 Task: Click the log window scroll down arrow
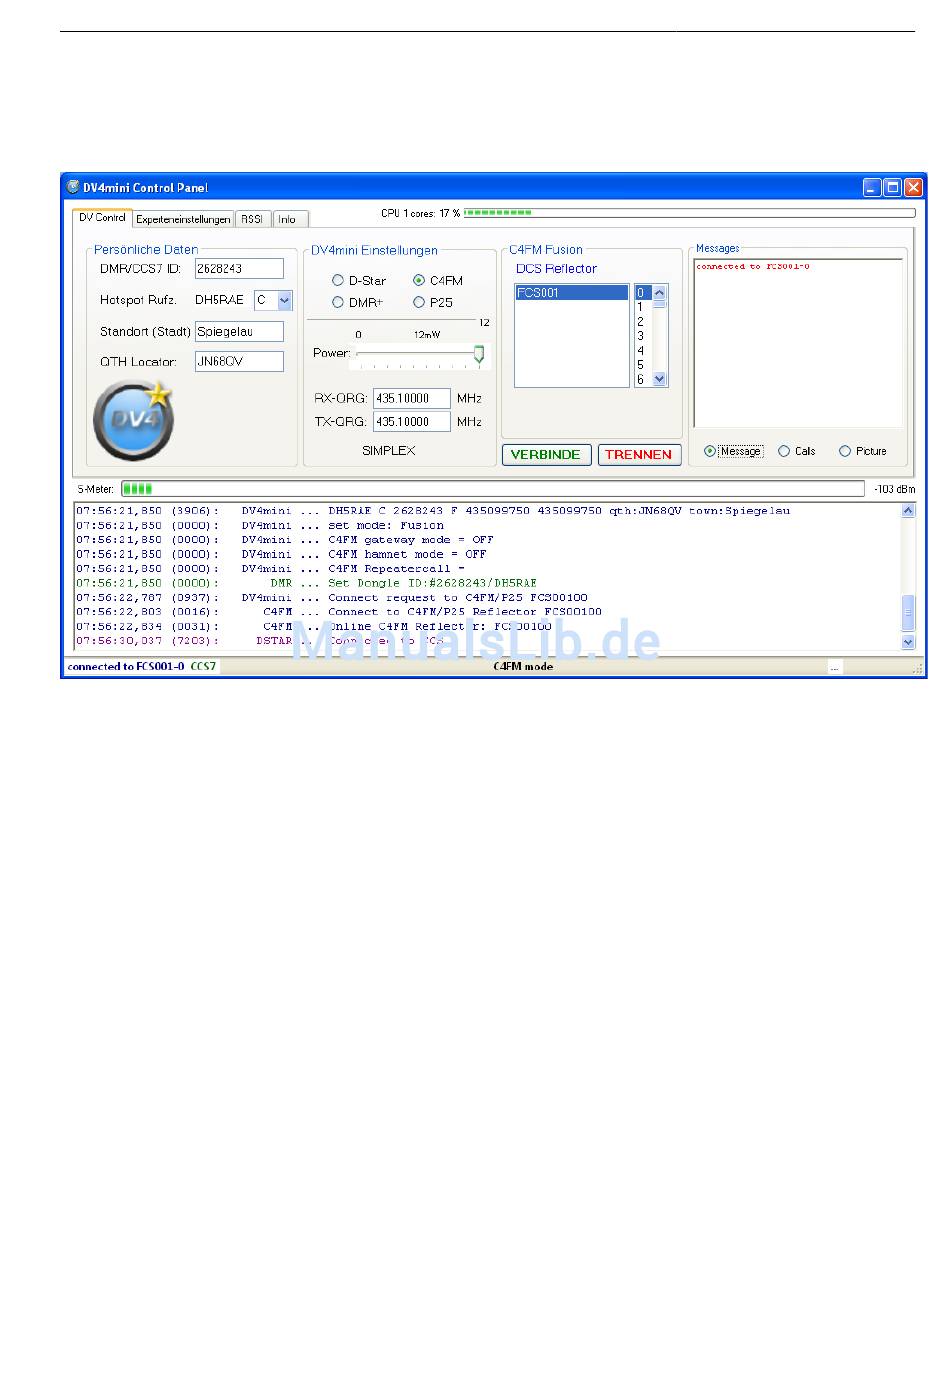pos(908,642)
